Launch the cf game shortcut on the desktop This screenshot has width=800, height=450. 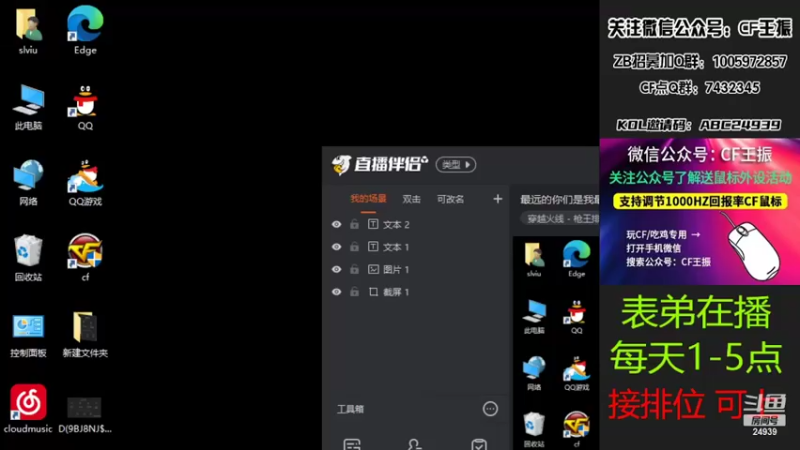pyautogui.click(x=85, y=258)
